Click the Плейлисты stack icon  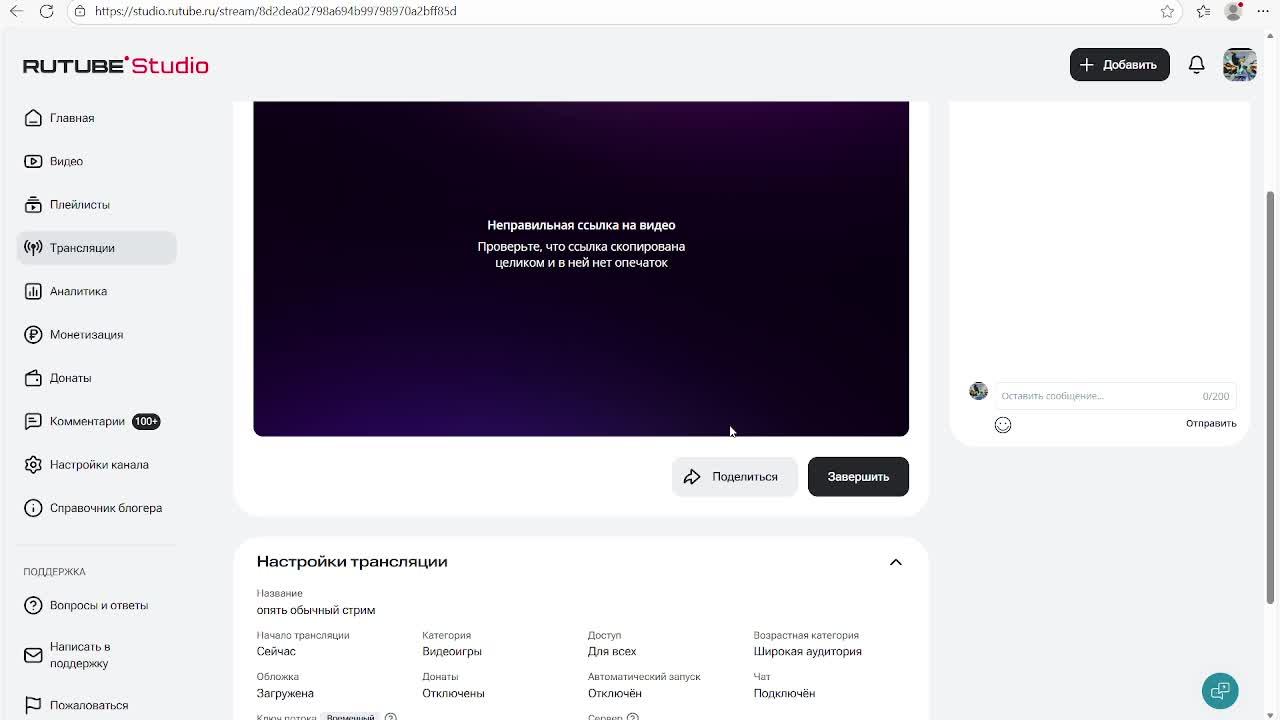(33, 204)
